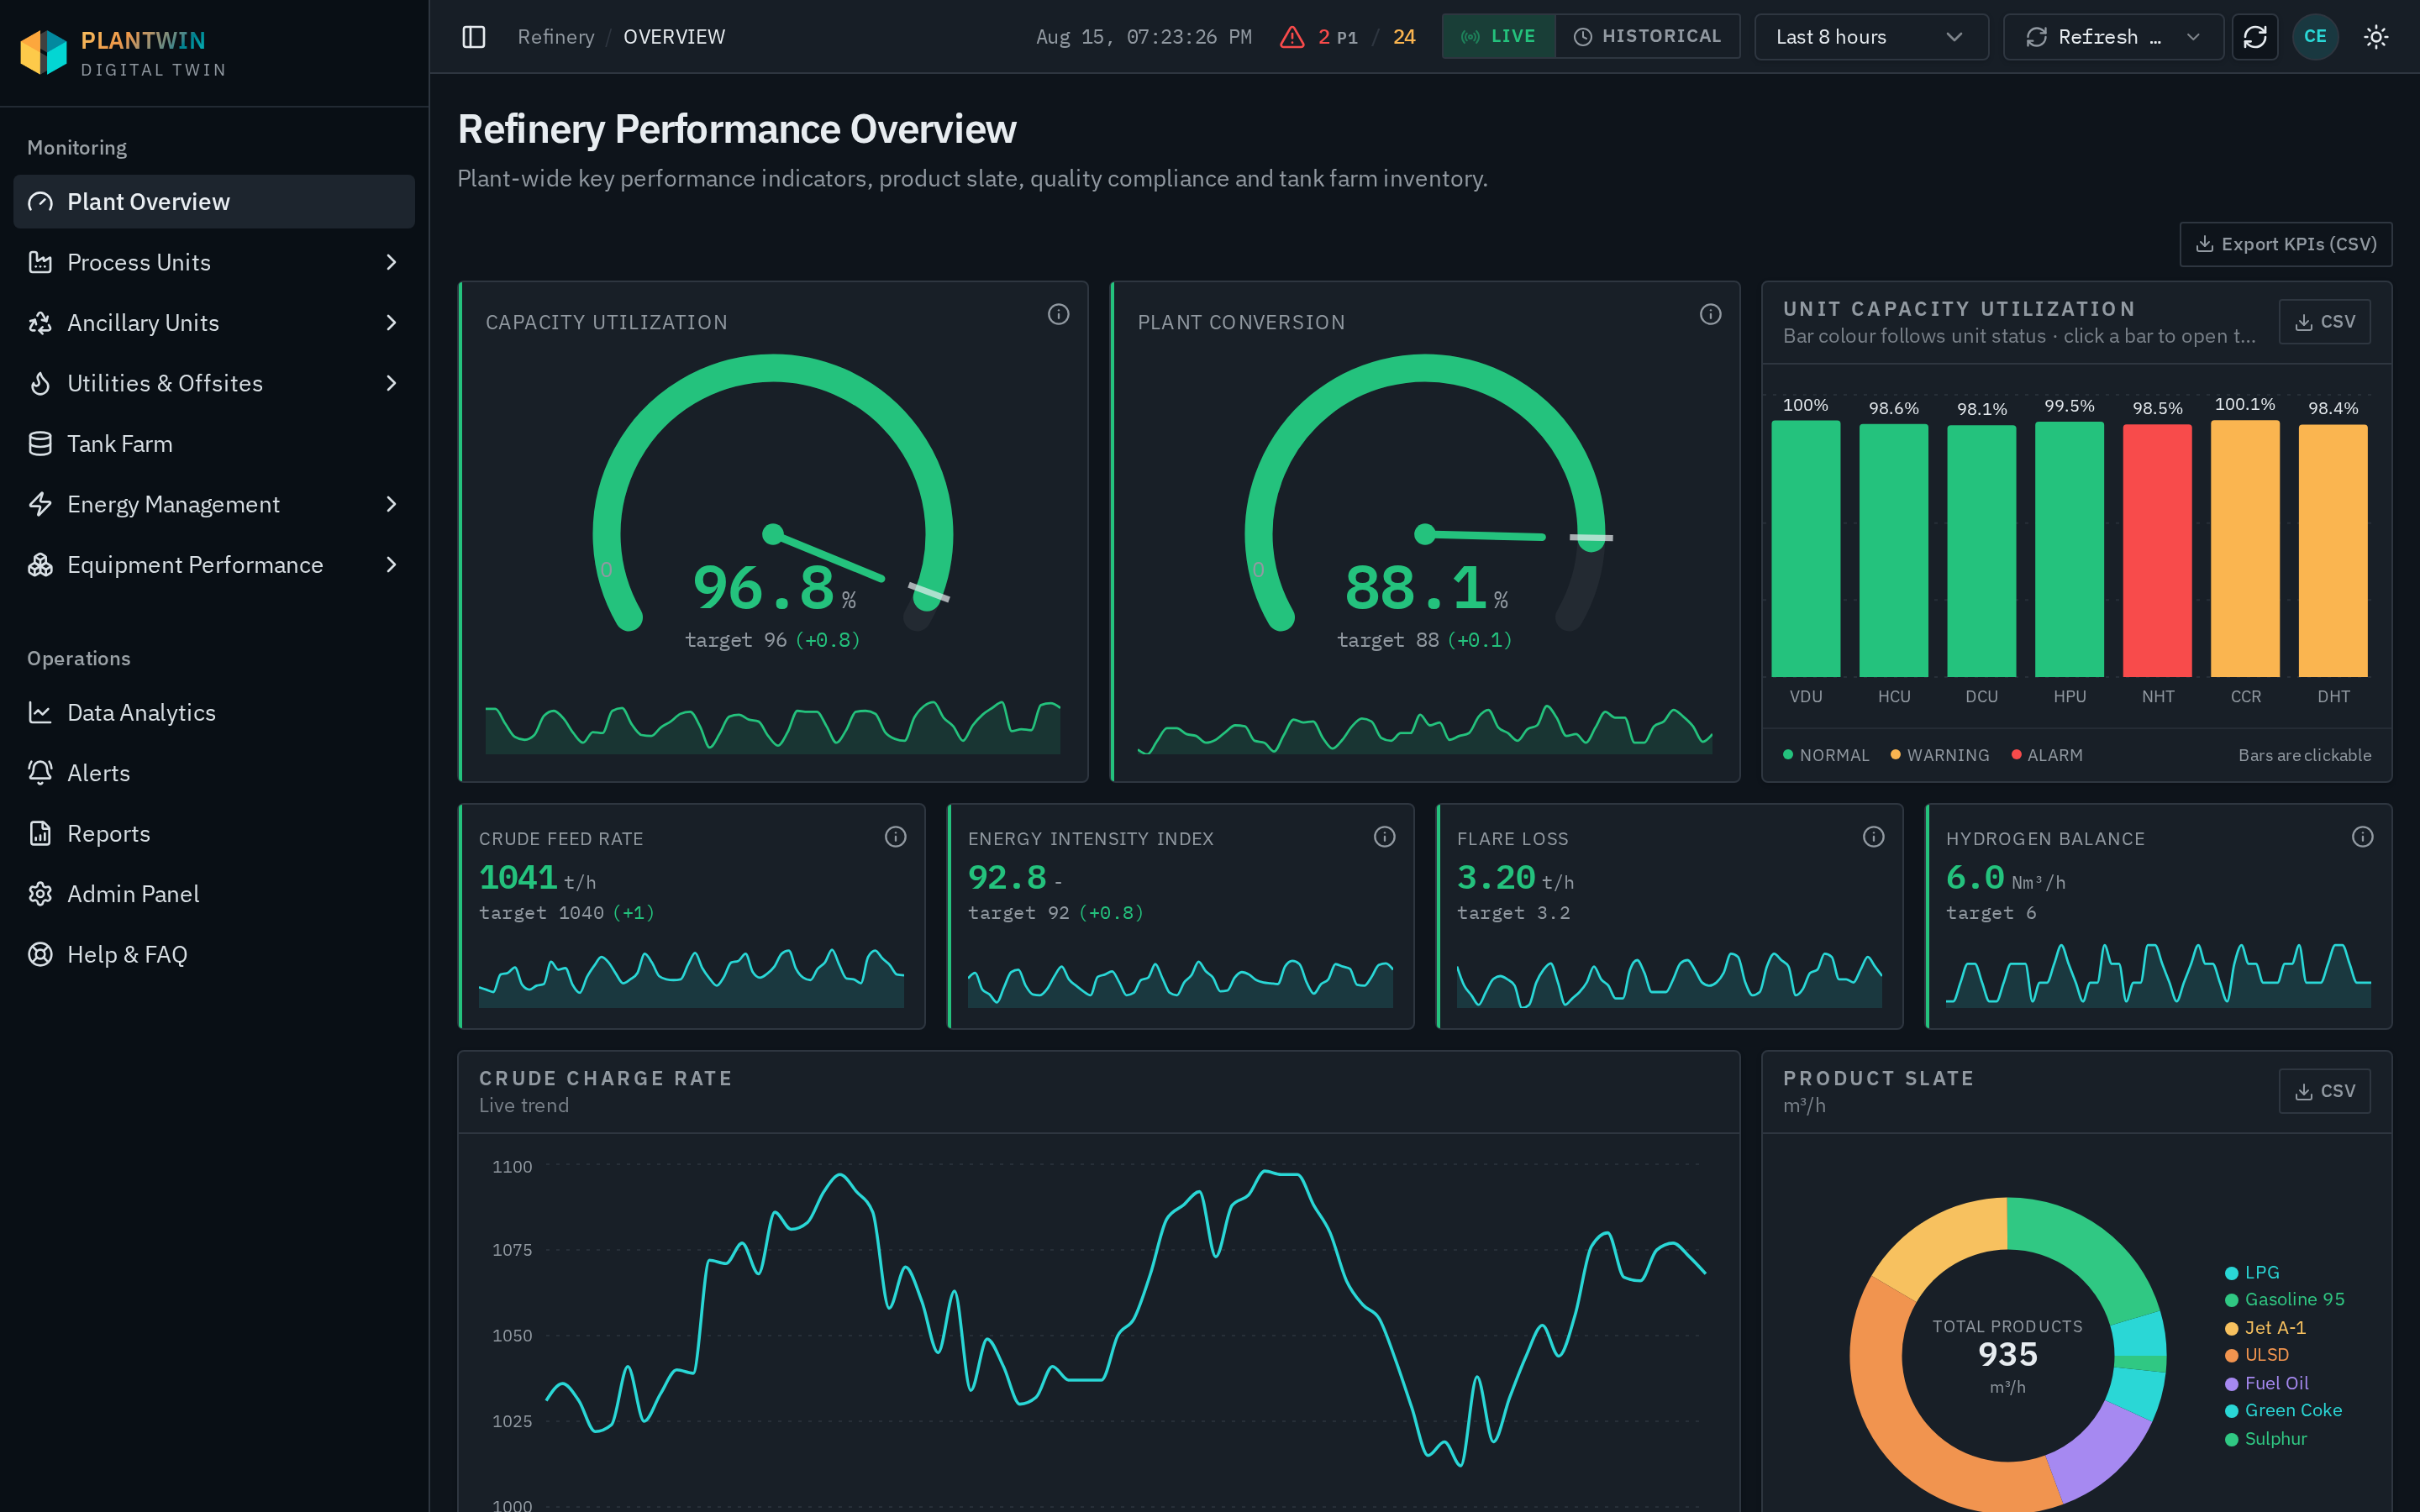Toggle light/dark theme sun icon
The width and height of the screenshot is (2420, 1512).
tap(2376, 37)
